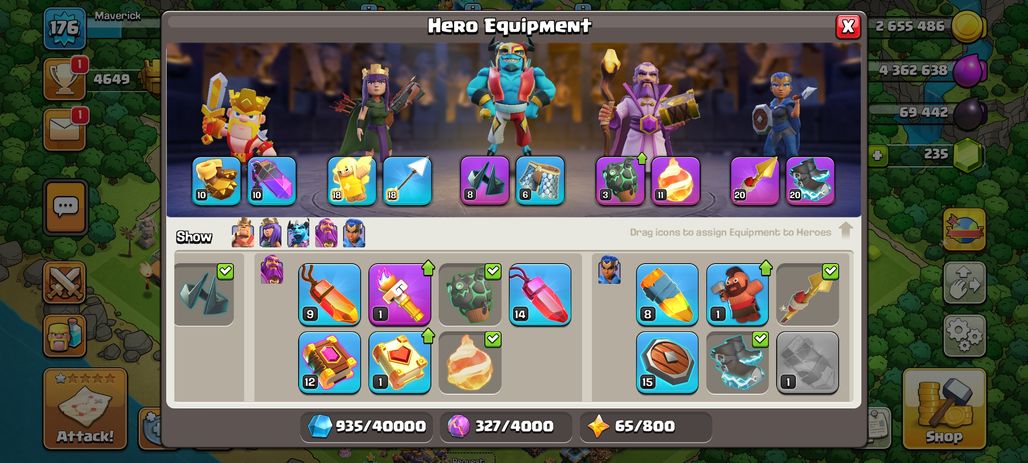This screenshot has width=1028, height=463.
Task: Select the equipped green rock puppet with checkmark
Action: 469,294
